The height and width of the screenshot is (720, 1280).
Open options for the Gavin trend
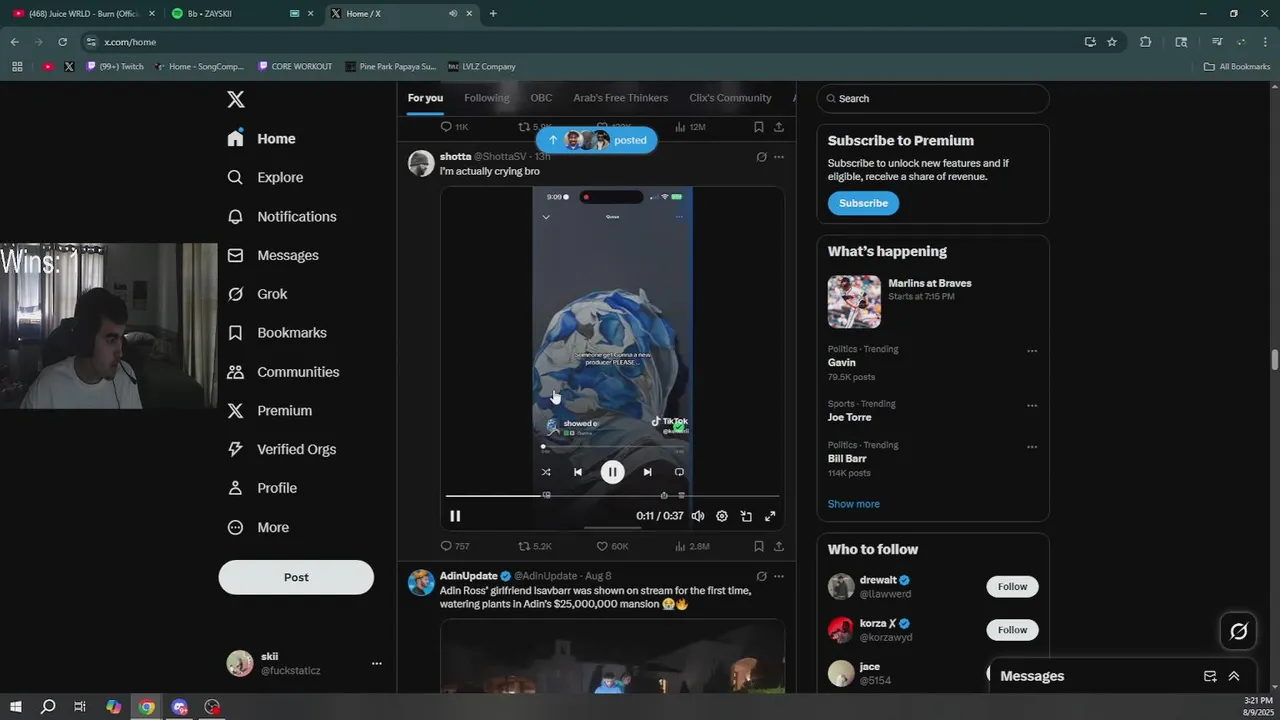coord(1032,351)
